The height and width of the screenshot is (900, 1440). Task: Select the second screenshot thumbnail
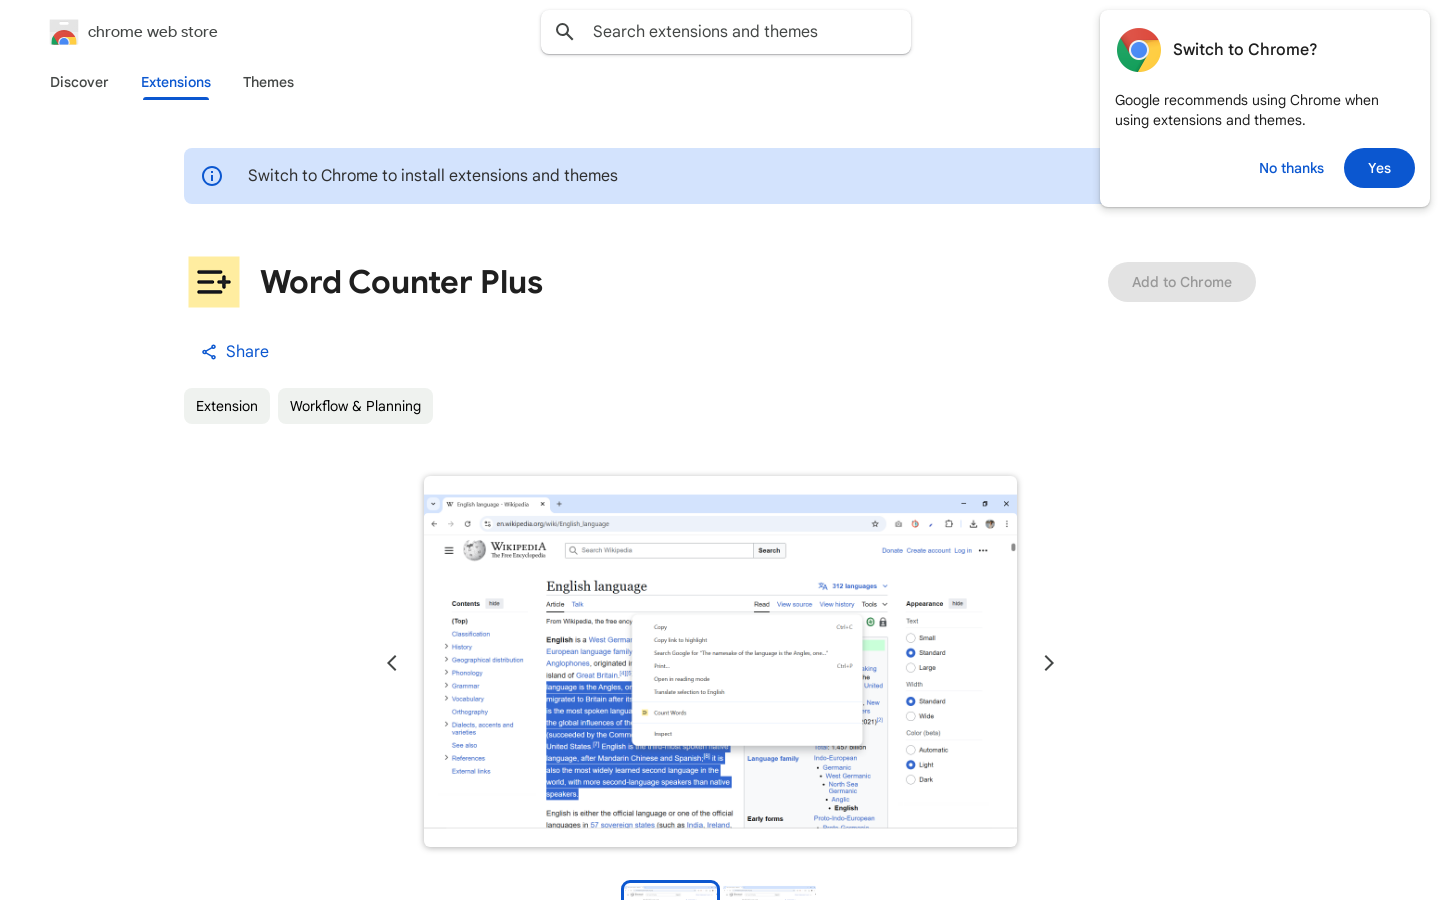[770, 892]
